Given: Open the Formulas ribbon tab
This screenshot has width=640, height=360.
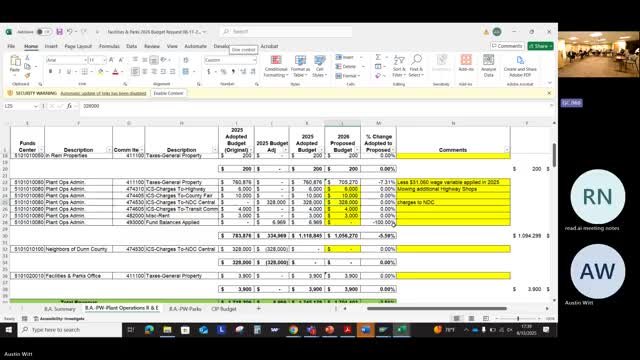Looking at the screenshot, I should (109, 46).
